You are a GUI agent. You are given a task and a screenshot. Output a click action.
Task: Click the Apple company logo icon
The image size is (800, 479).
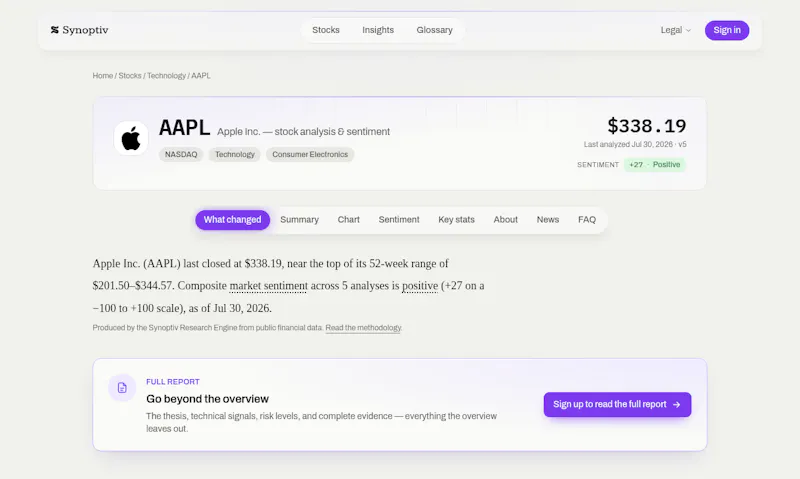tap(131, 138)
